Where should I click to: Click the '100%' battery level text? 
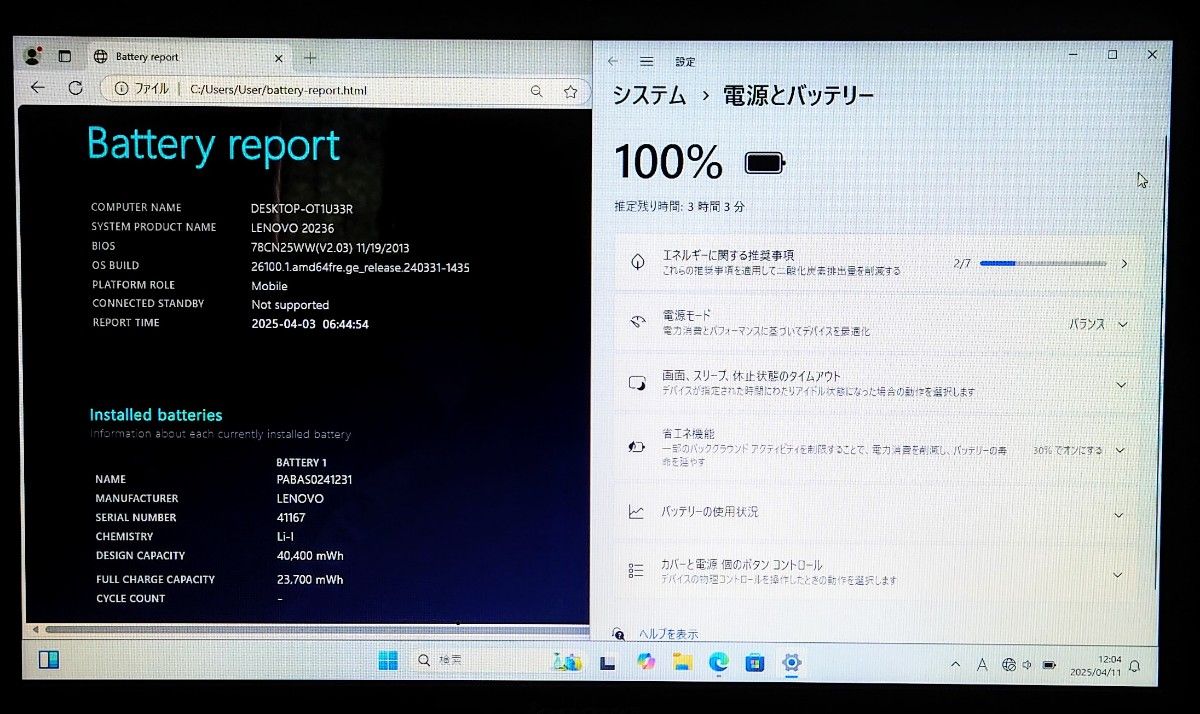pyautogui.click(x=668, y=162)
